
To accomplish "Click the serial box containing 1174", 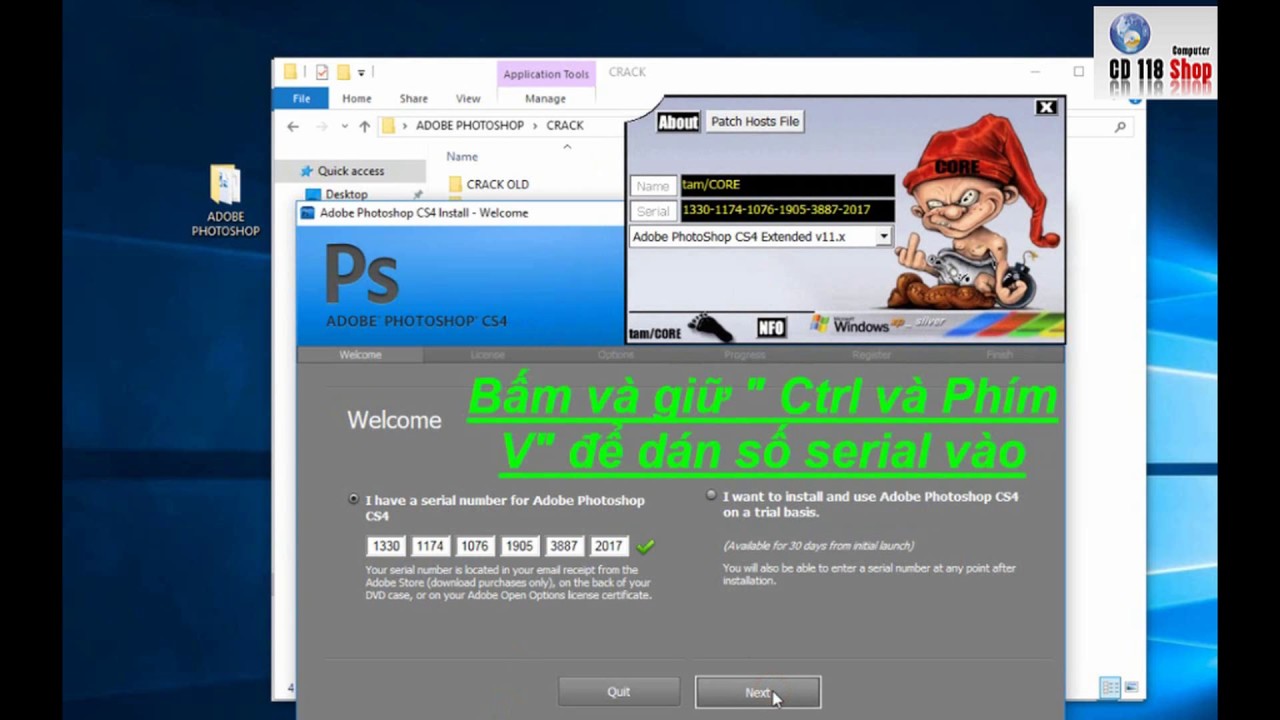I will pos(430,546).
